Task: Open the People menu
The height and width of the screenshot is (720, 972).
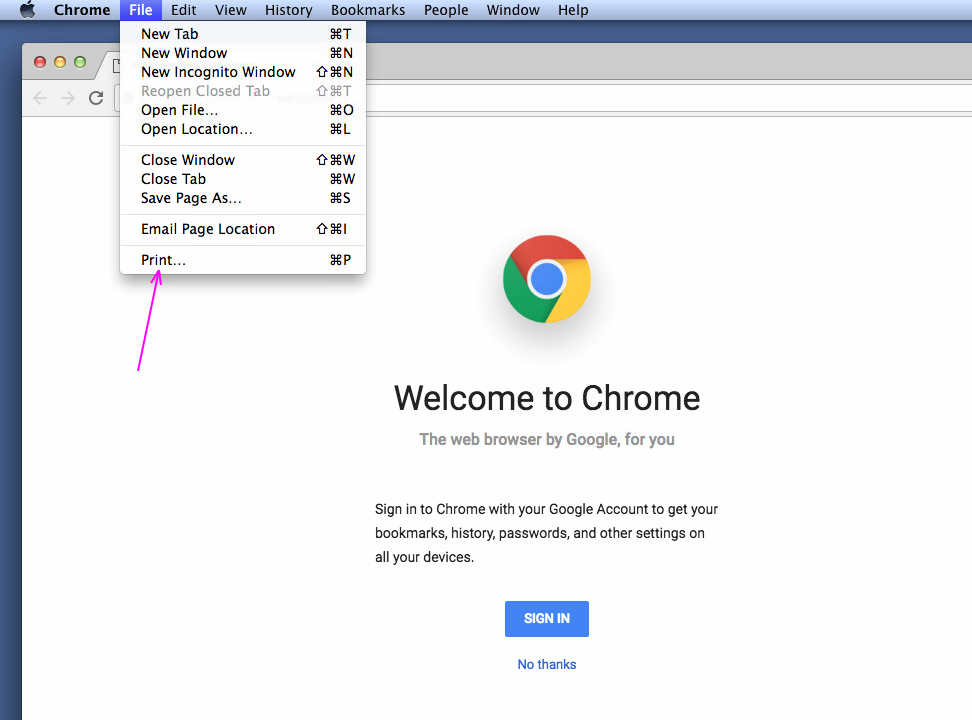Action: 446,10
